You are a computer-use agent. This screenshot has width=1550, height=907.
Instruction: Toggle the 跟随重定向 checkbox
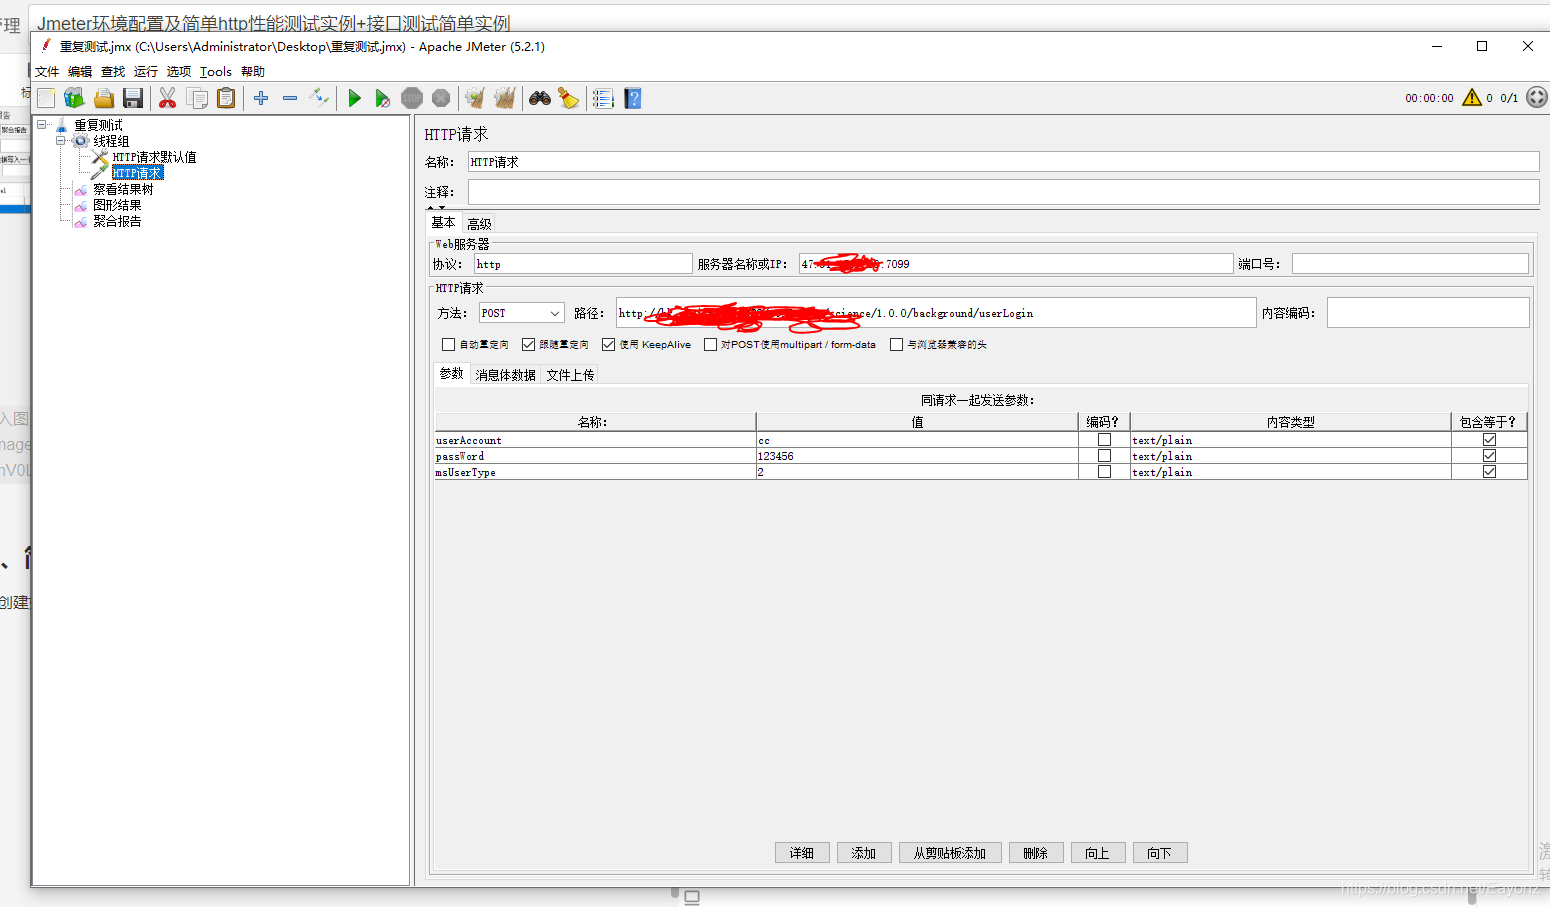(x=529, y=344)
